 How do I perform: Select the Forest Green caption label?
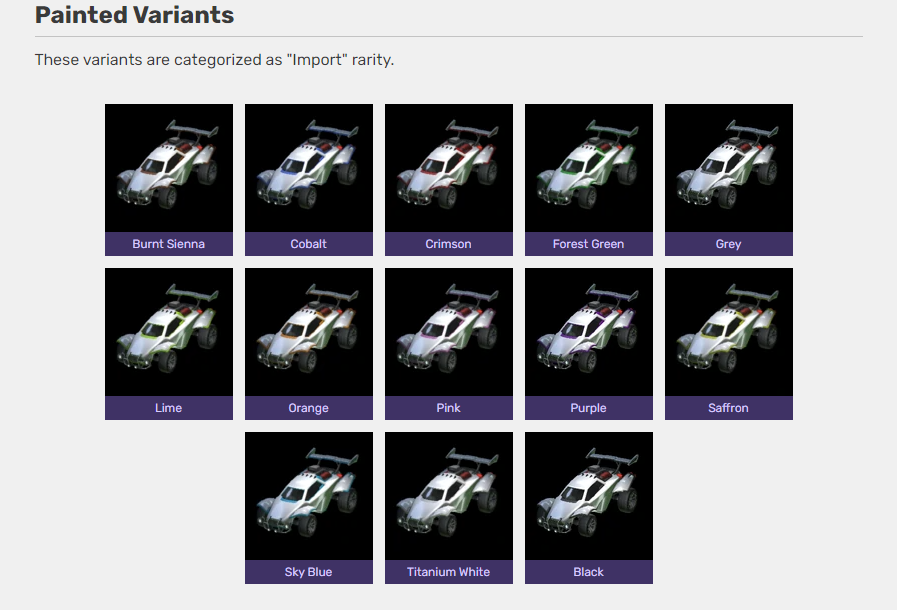pyautogui.click(x=588, y=244)
